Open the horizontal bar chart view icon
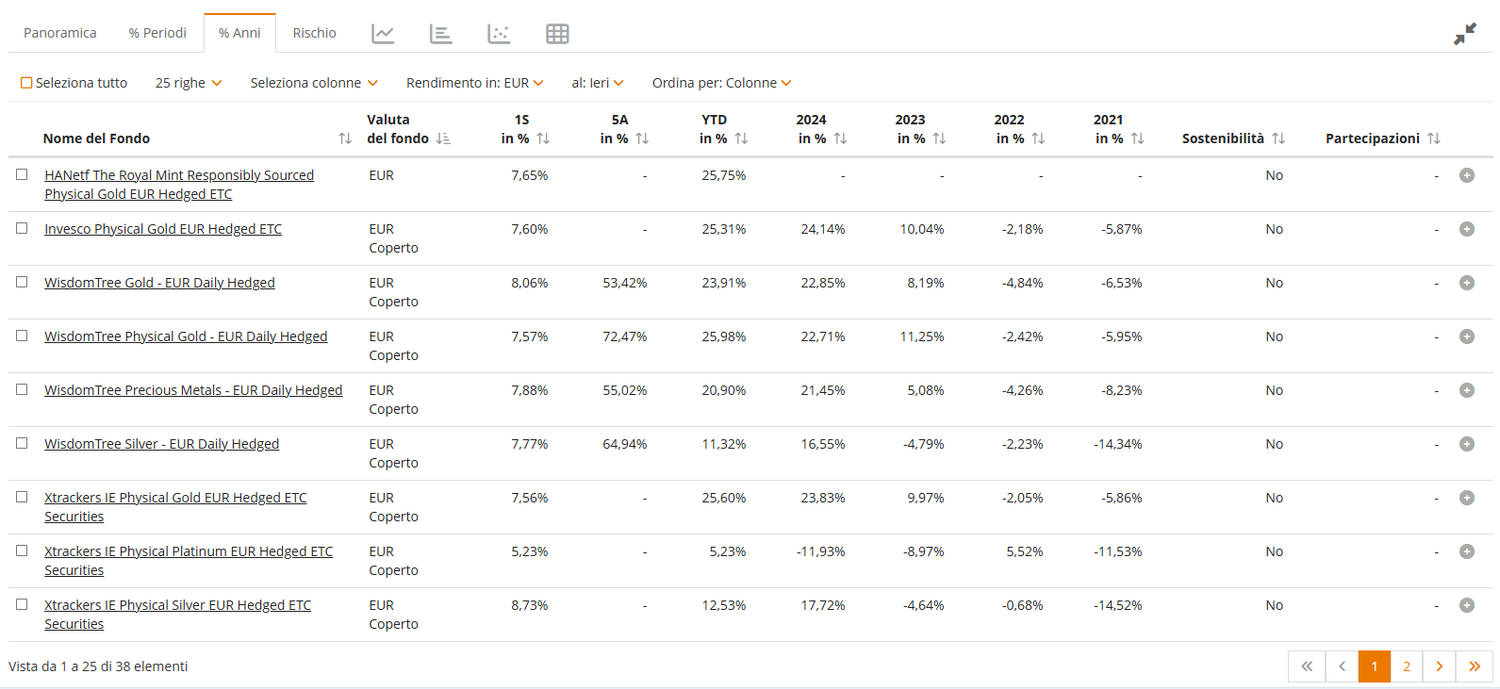Screen dimensions: 1500x689 (x=441, y=33)
